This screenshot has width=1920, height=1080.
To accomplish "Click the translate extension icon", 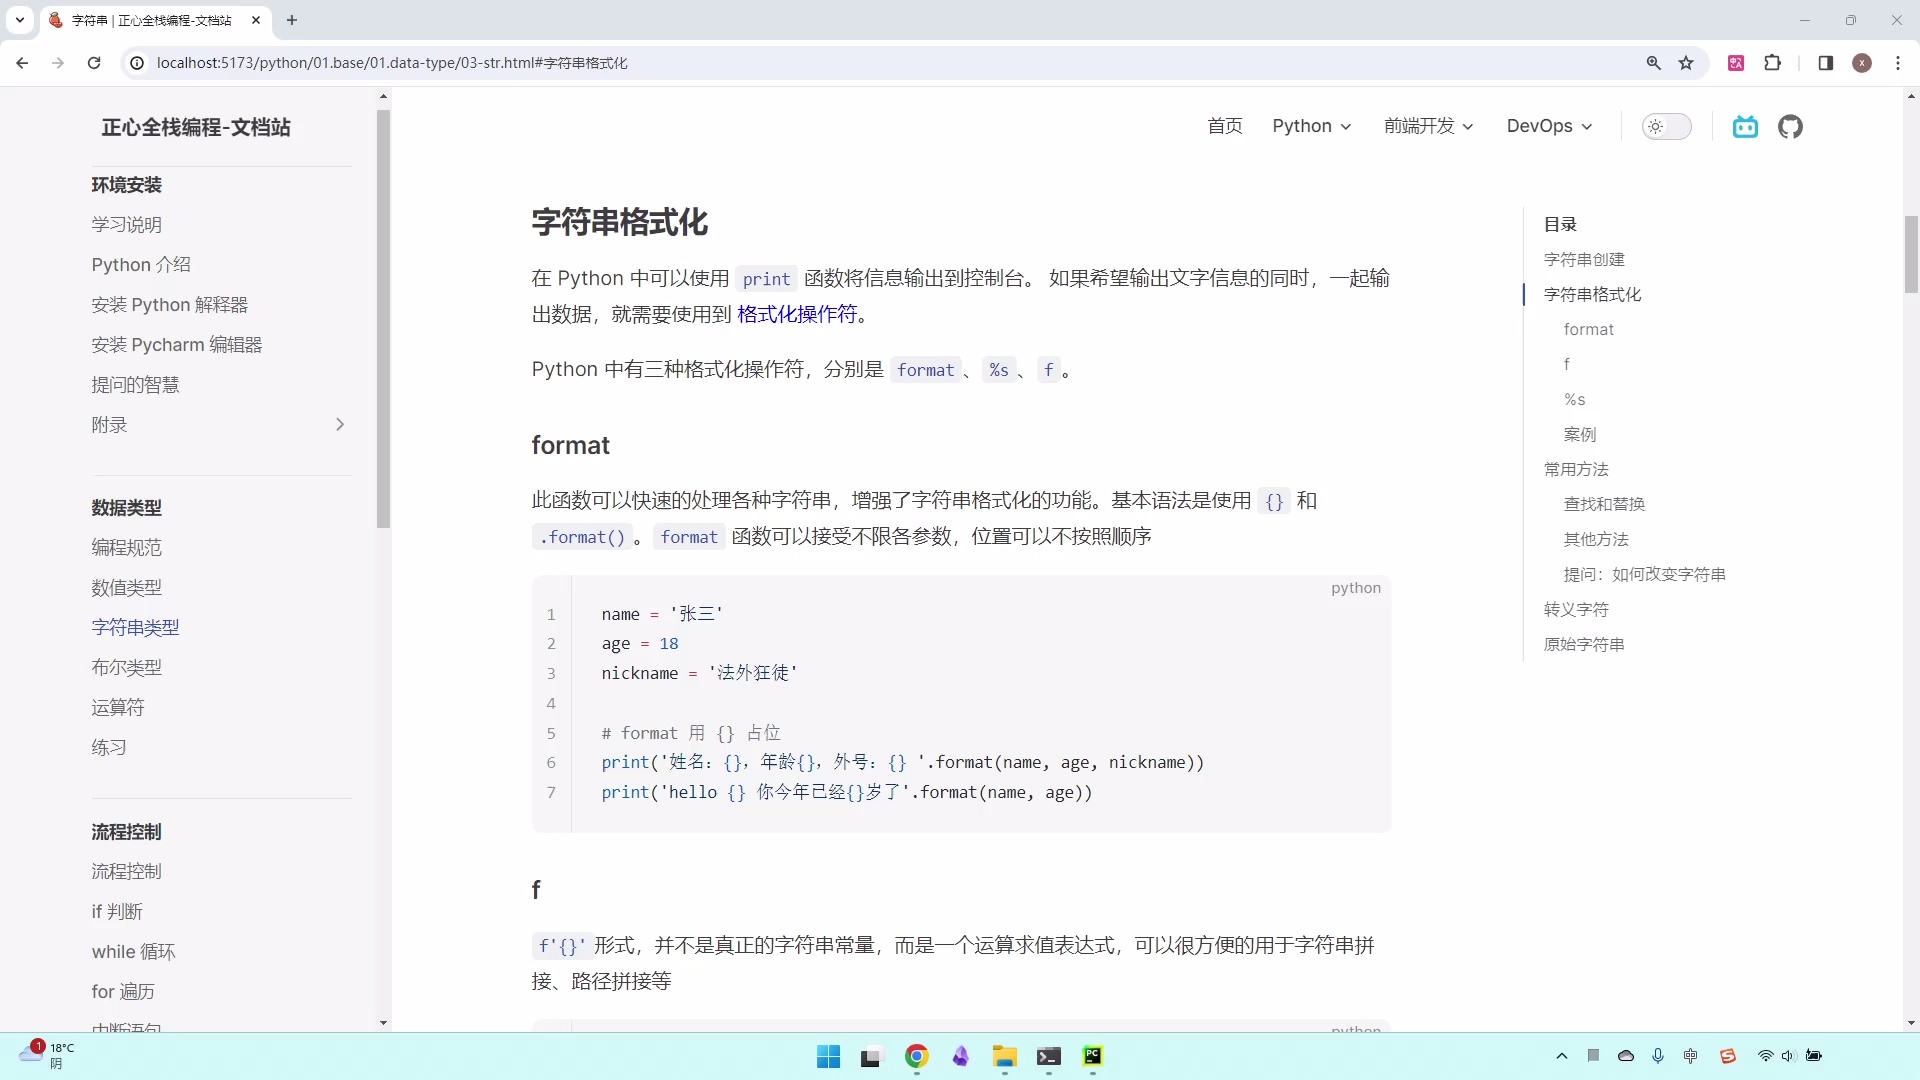I will 1737,62.
